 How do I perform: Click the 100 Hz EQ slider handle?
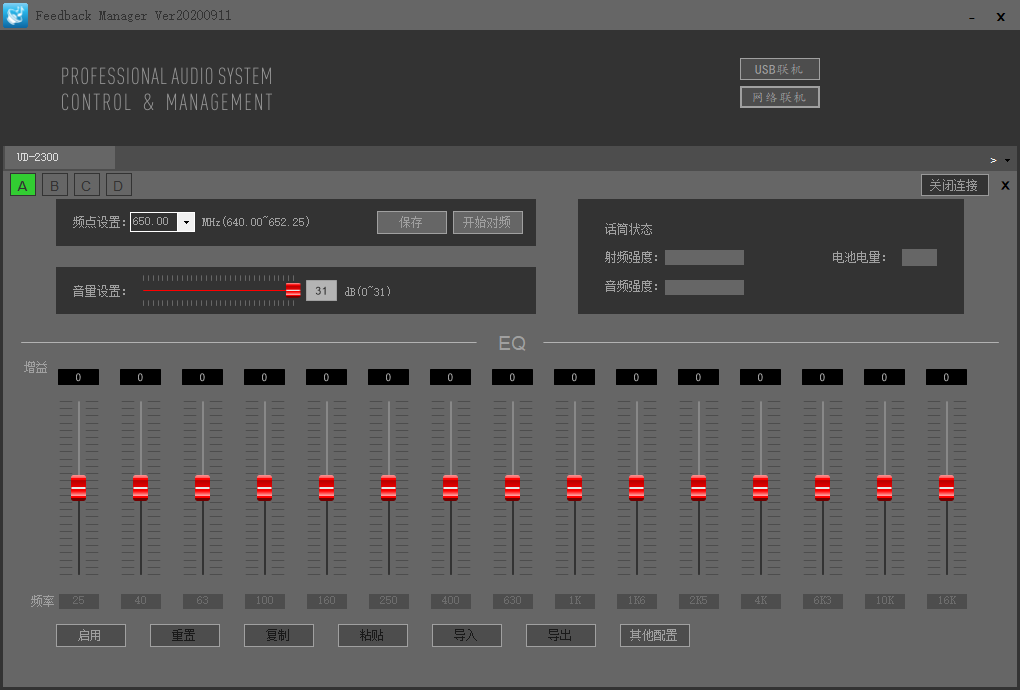tap(264, 487)
